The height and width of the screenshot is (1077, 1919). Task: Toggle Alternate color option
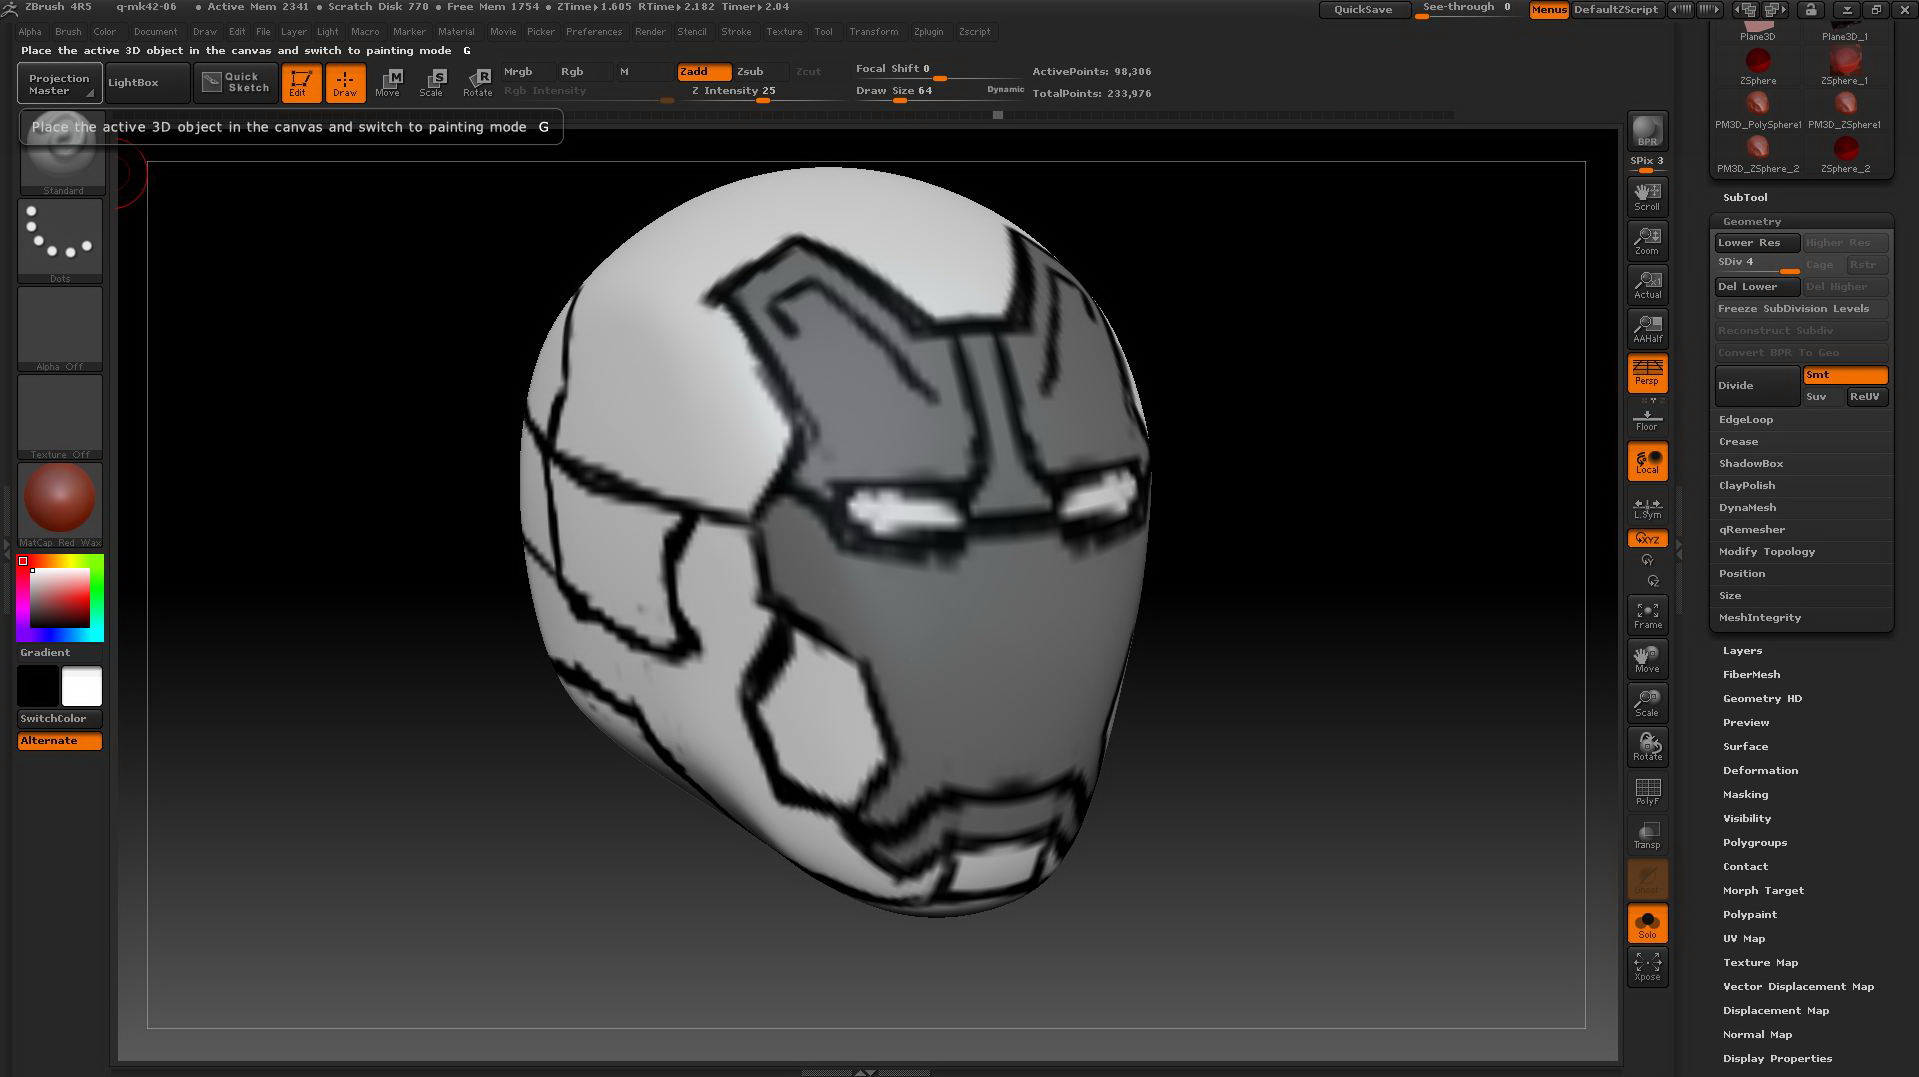click(60, 741)
